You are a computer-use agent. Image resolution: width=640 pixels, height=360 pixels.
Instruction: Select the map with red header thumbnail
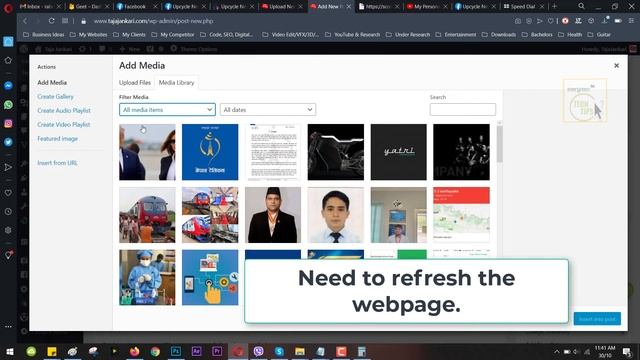(461, 215)
